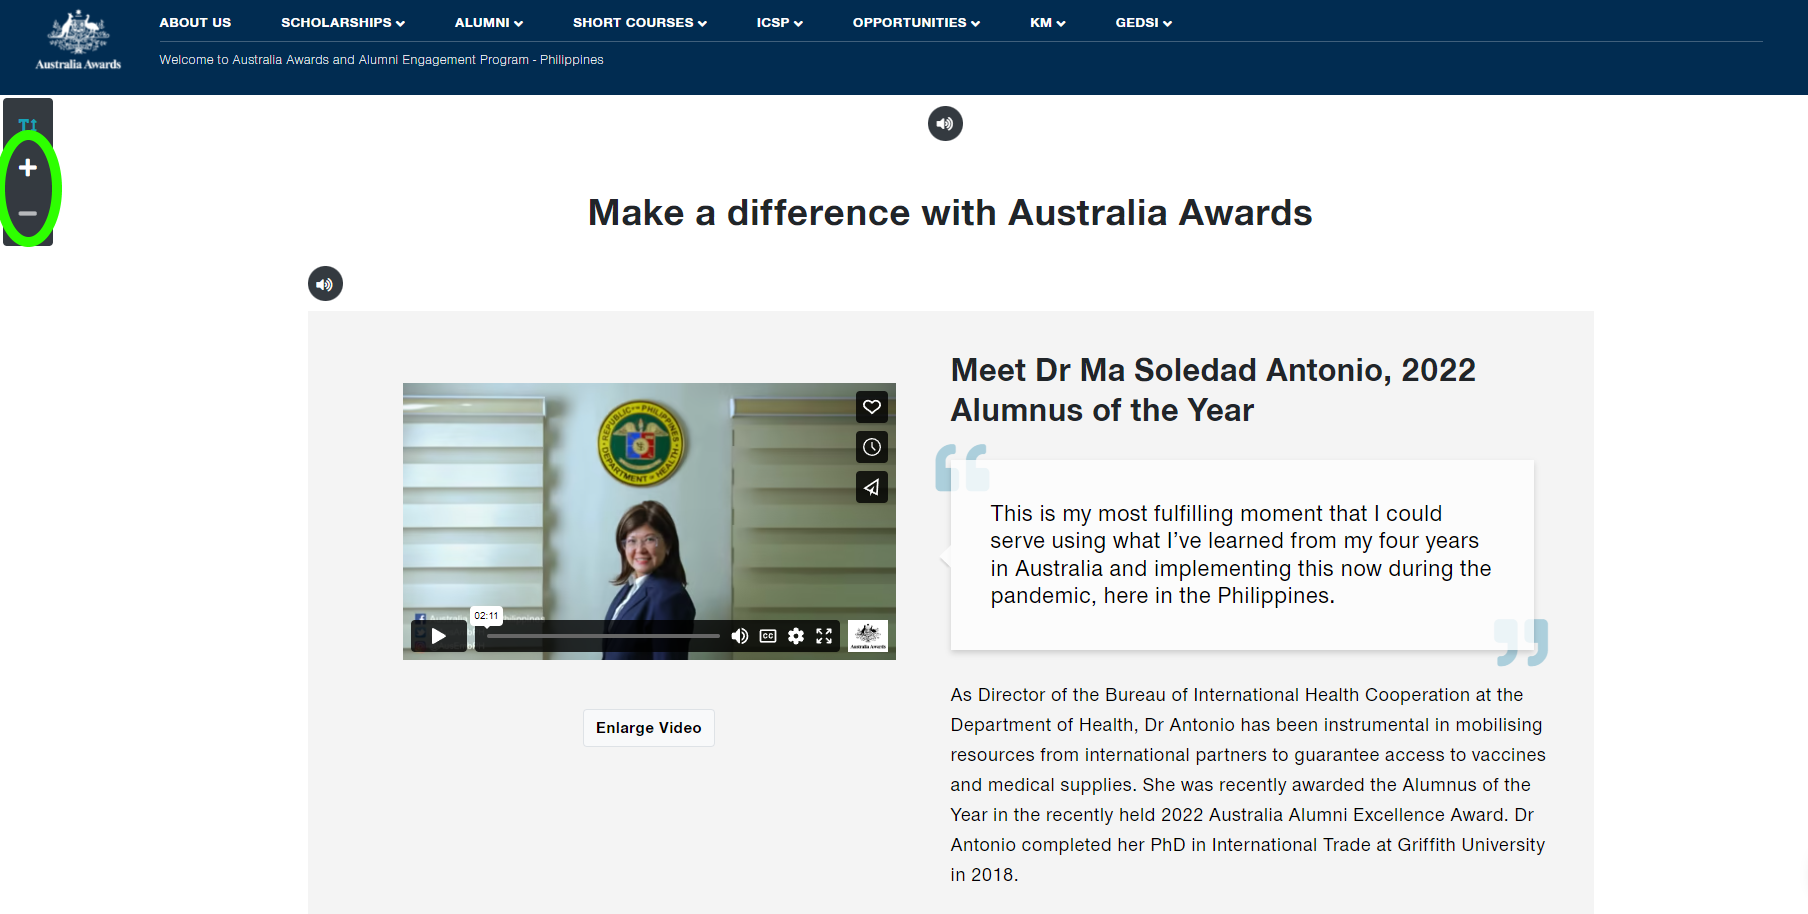Play the Dr Antonio video
Screen dimensions: 1808x914
[x=439, y=636]
